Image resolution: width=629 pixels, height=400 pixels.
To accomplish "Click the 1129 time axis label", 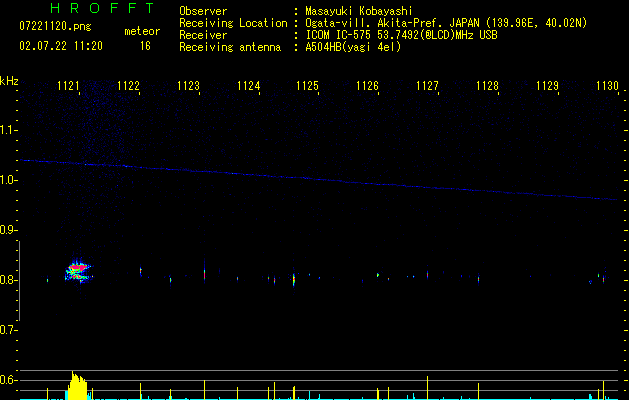I will pos(548,86).
